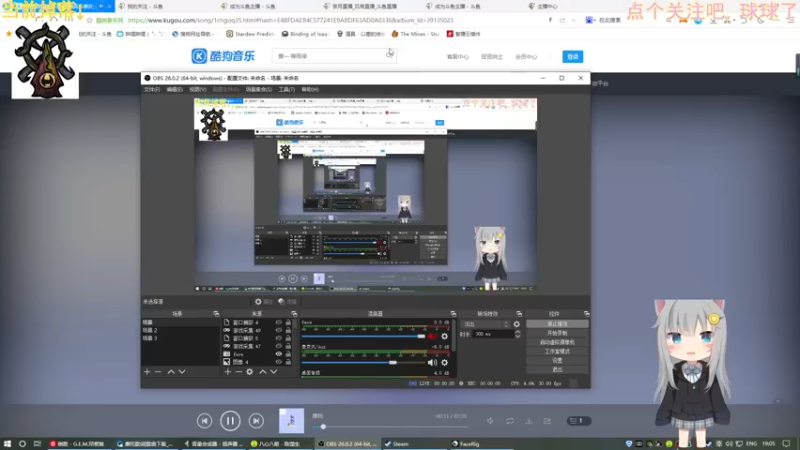Viewport: 800px width, 450px height.
Task: Pop out the Audio Mixer dock
Action: pos(453,314)
